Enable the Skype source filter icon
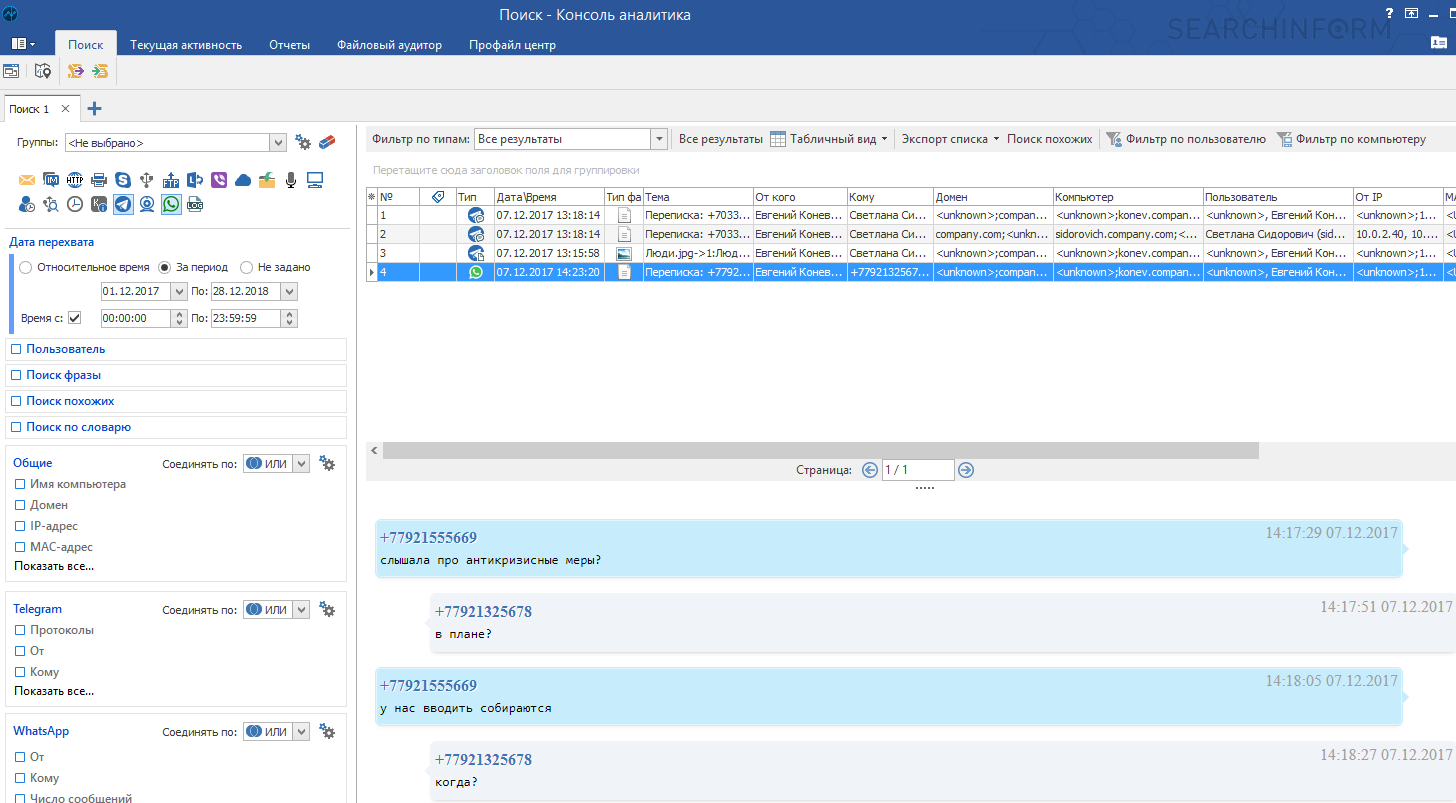The image size is (1456, 803). click(123, 180)
